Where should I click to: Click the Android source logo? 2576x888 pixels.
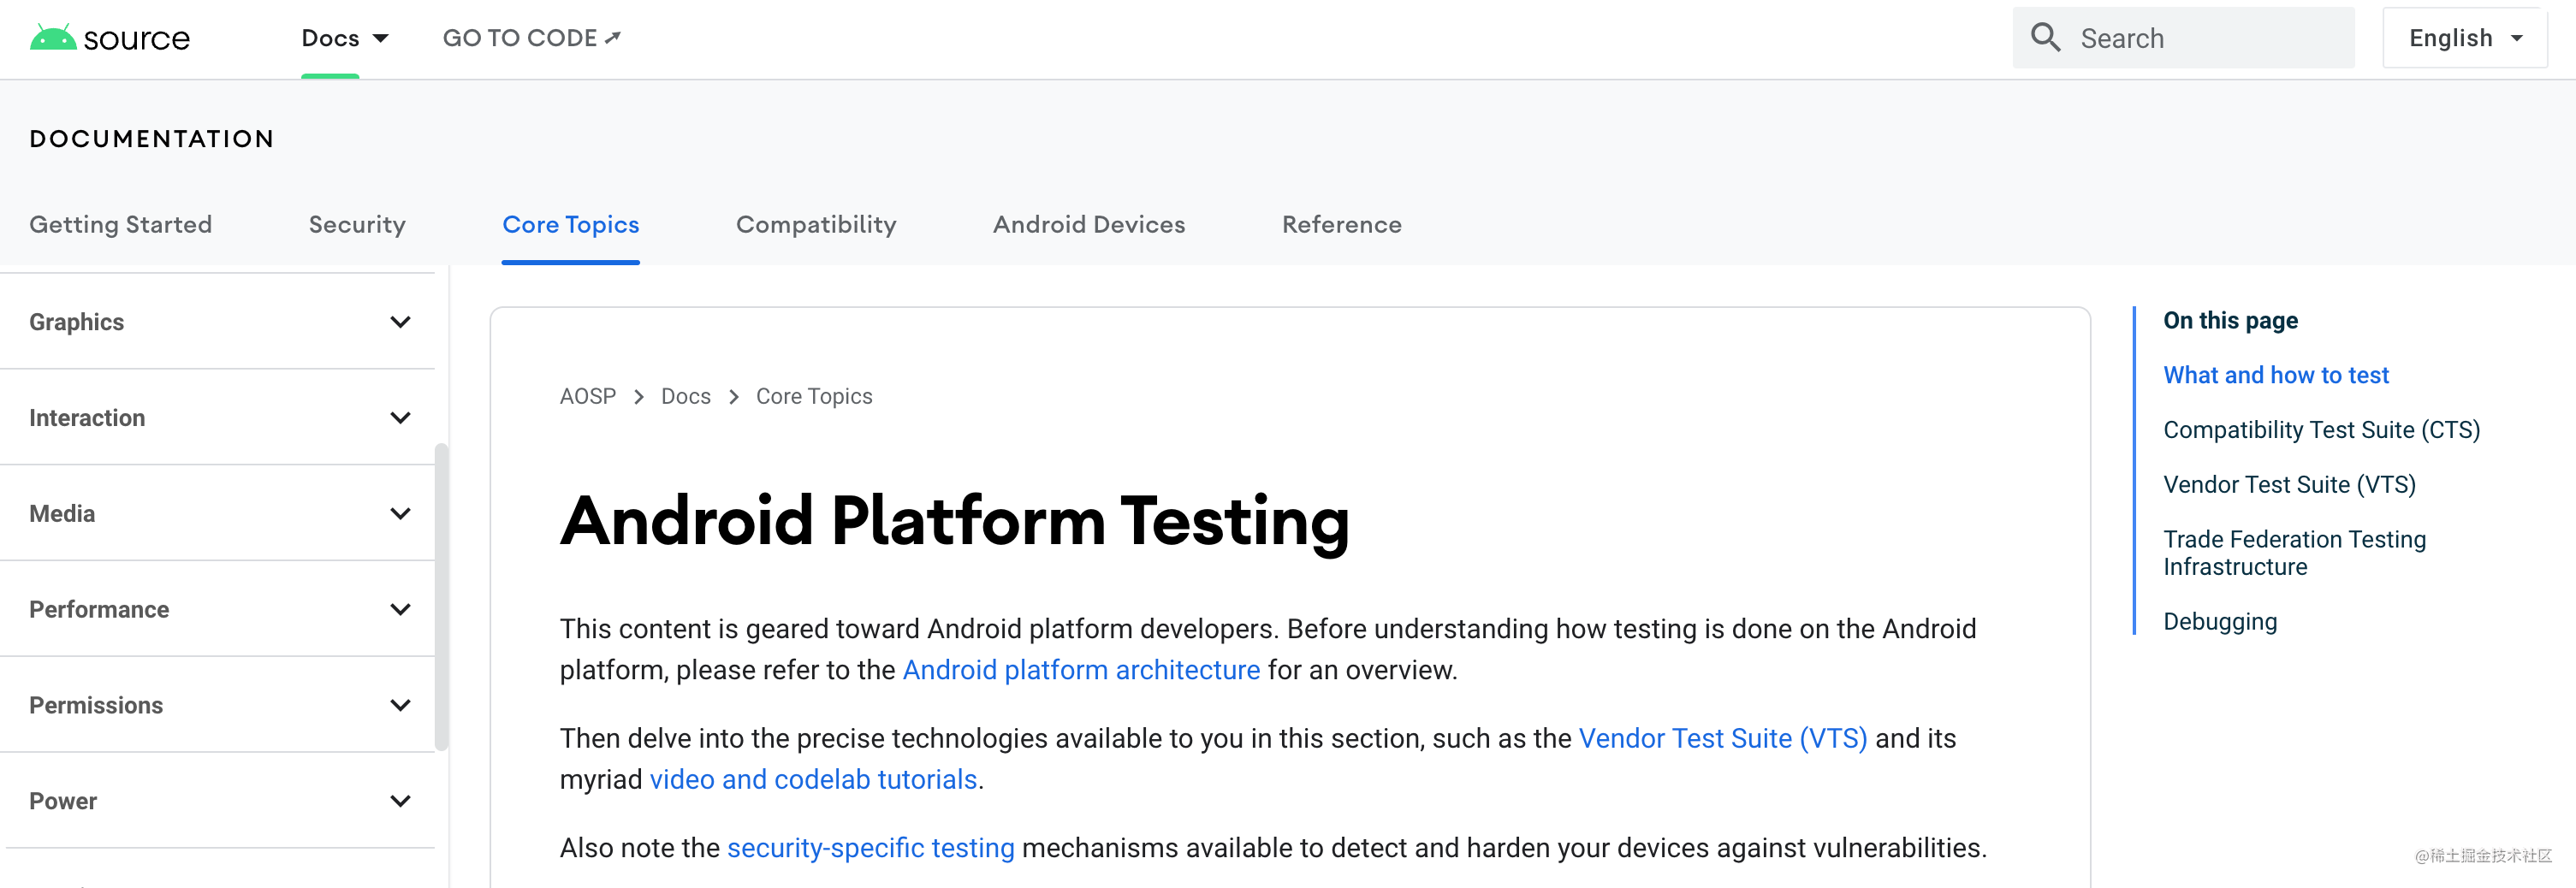click(x=109, y=38)
